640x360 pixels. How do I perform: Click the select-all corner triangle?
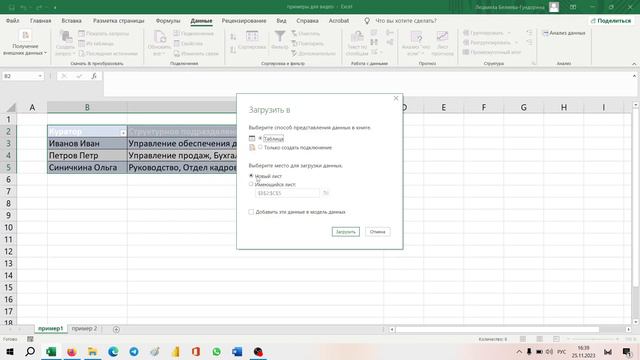11,108
